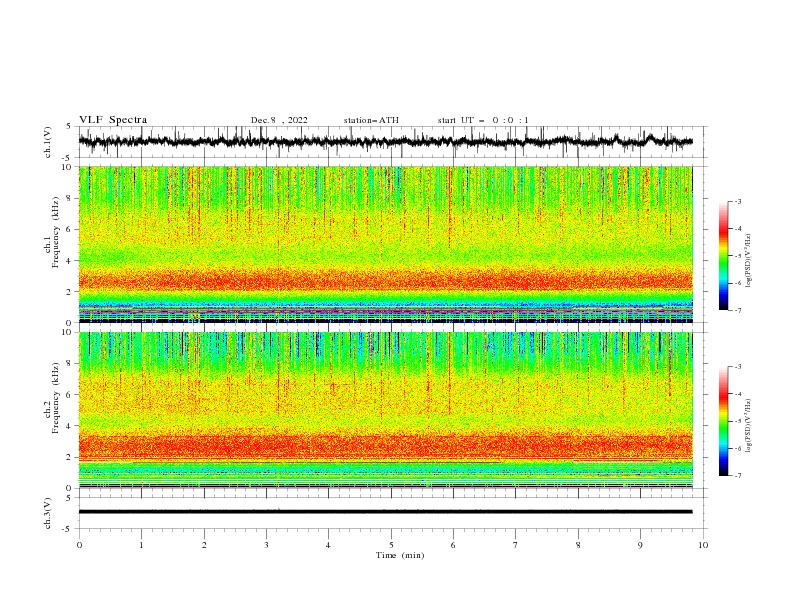The width and height of the screenshot is (792, 612).
Task: Select the date label "Dec. 8 , 2022"
Action: (x=279, y=120)
